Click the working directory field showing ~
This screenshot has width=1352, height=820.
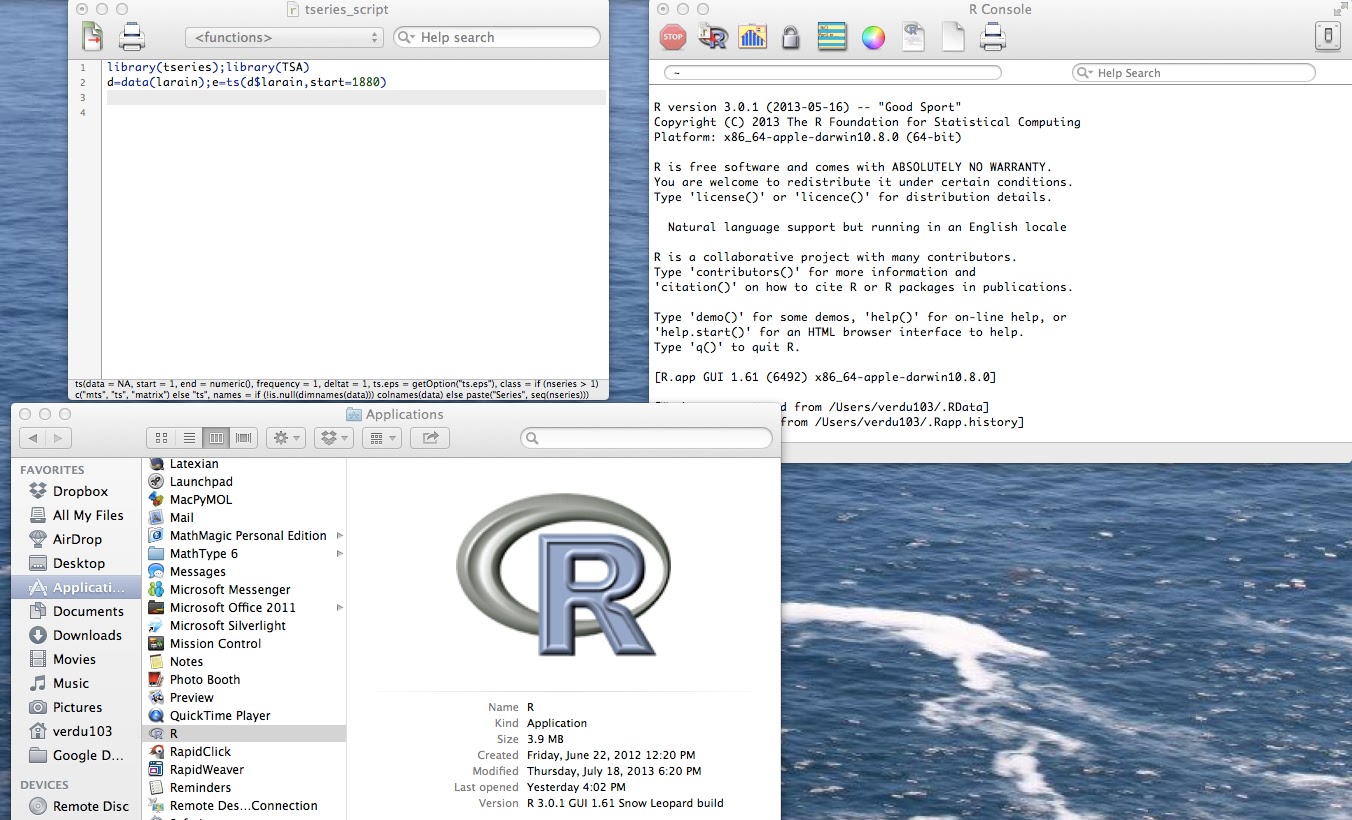click(832, 73)
